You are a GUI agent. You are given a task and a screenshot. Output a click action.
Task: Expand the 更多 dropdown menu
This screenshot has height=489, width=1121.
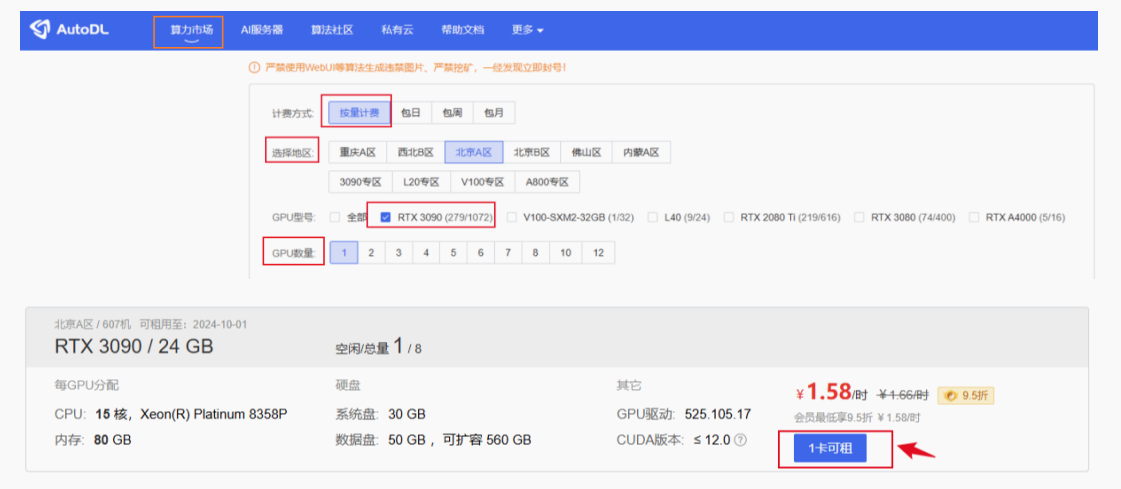pyautogui.click(x=528, y=30)
